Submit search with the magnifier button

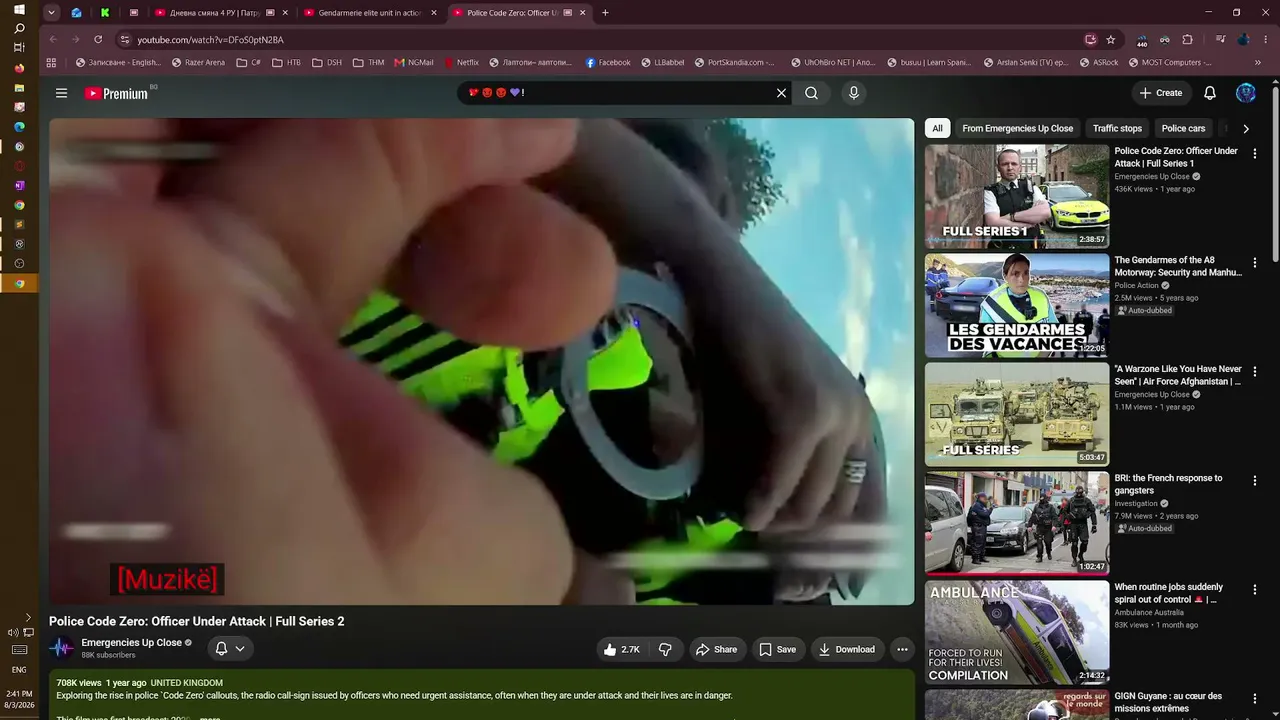[x=811, y=93]
